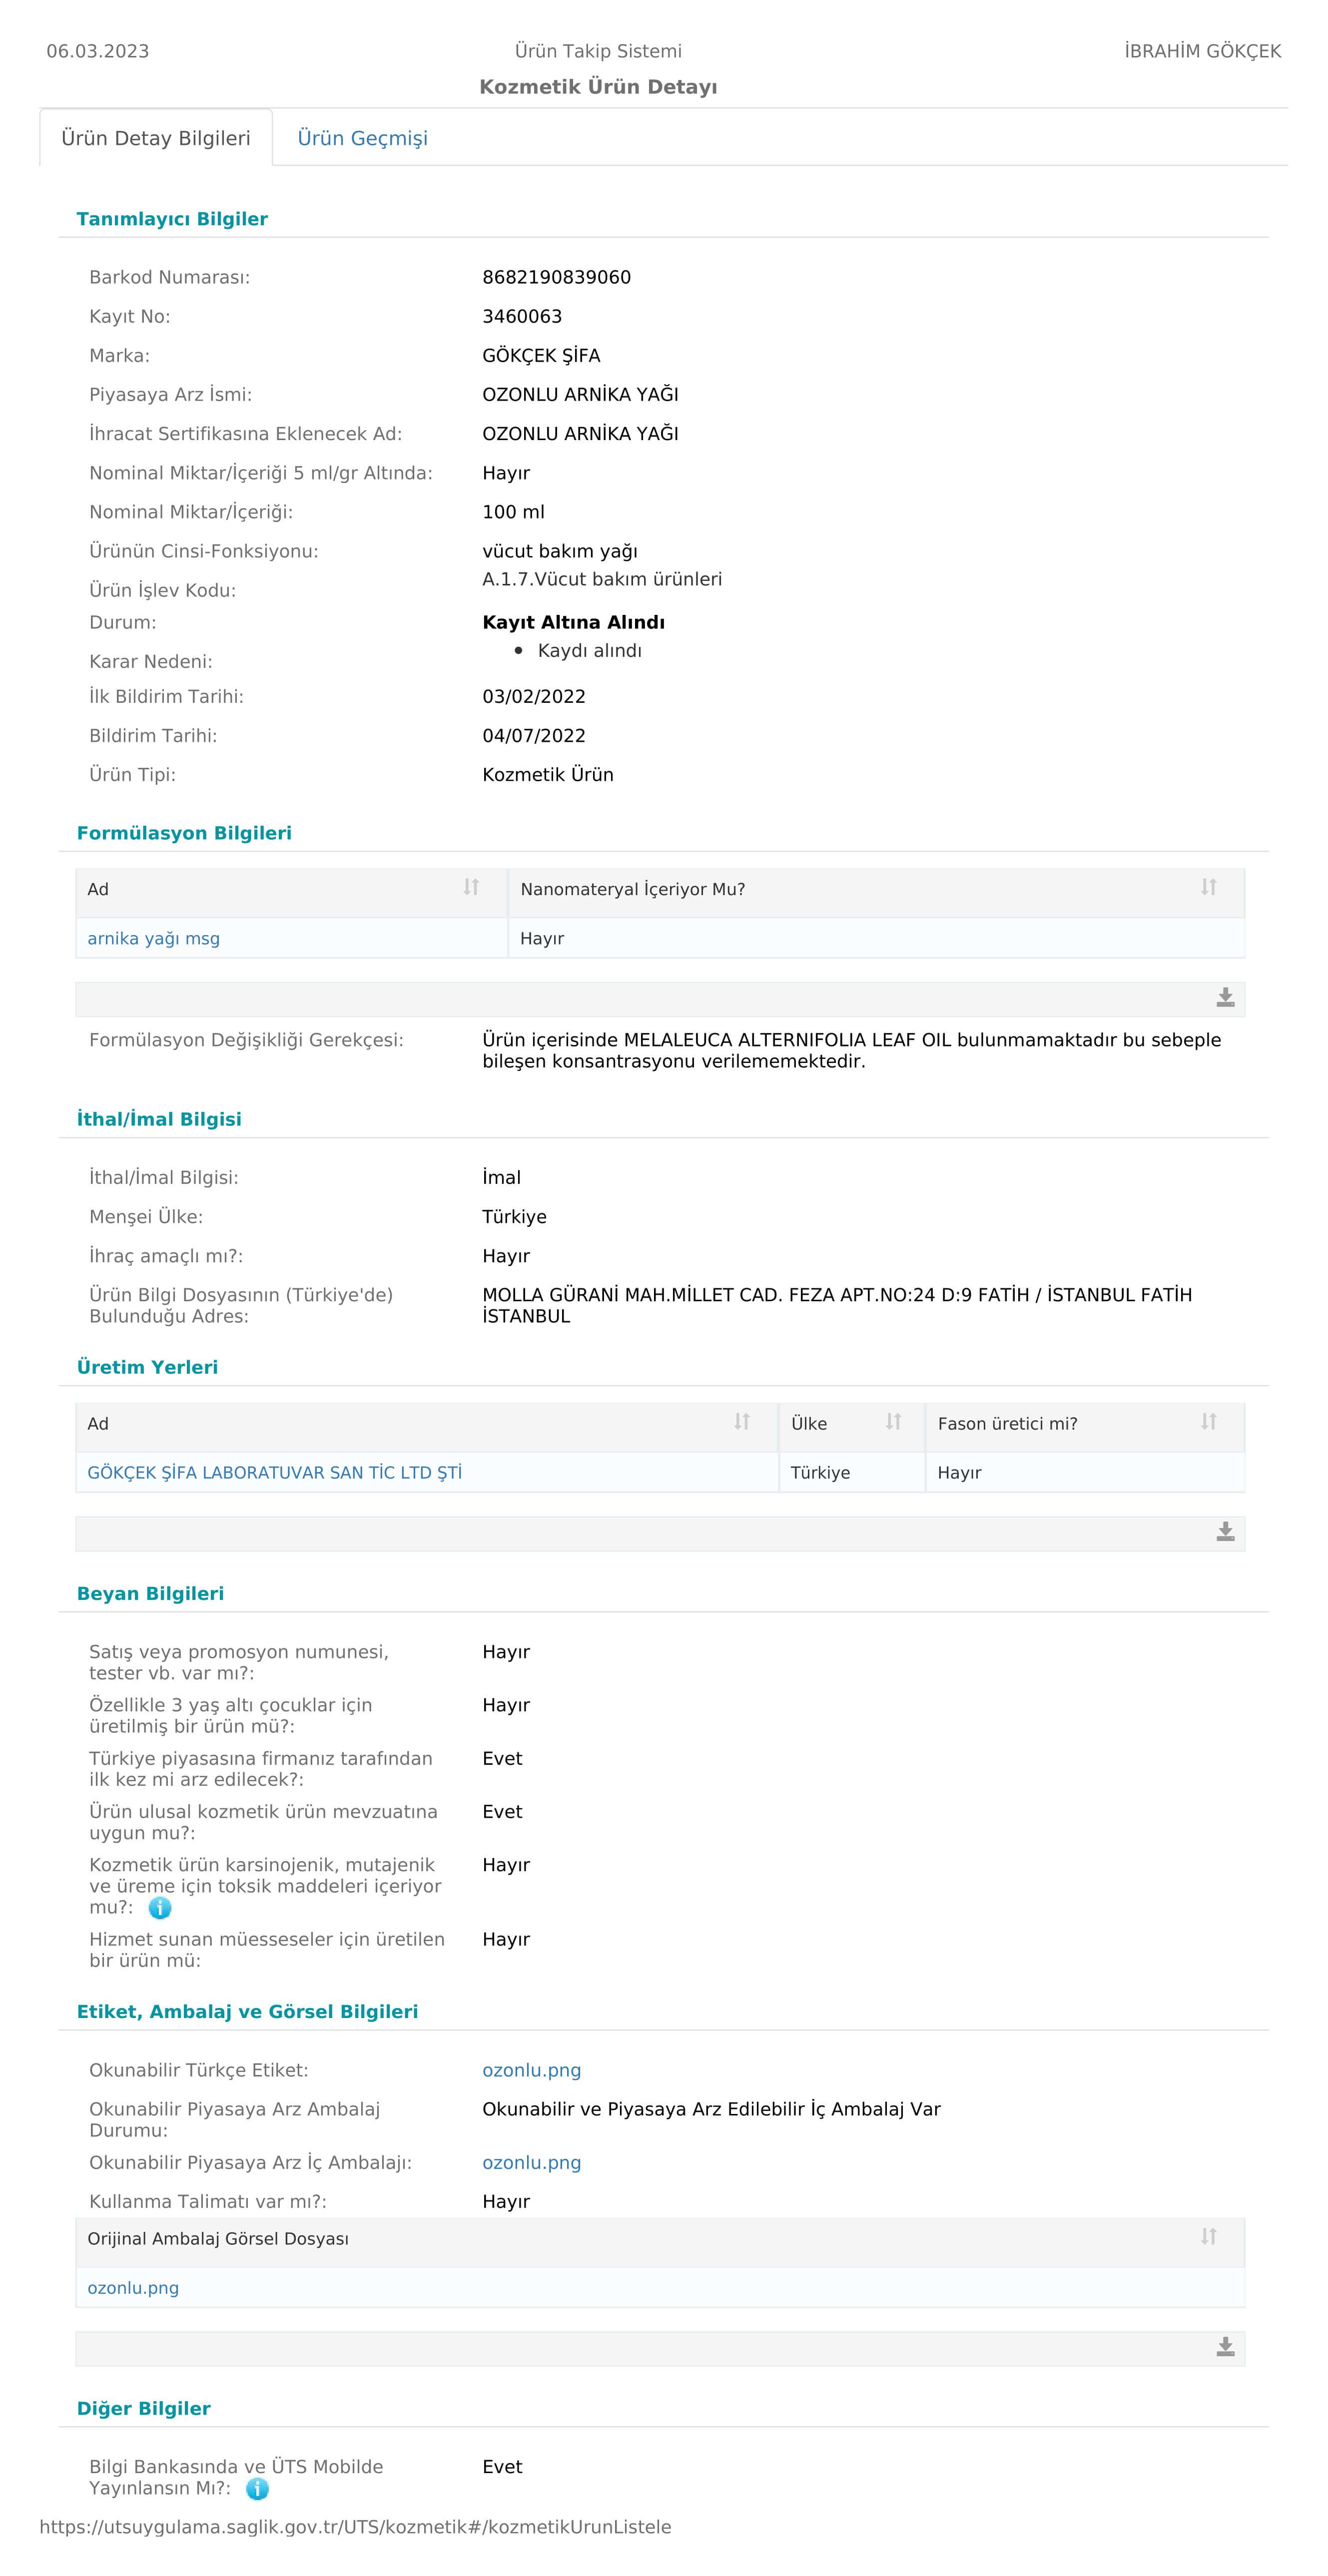
Task: Click info icon beside karsinojenik question
Action: click(x=160, y=1908)
